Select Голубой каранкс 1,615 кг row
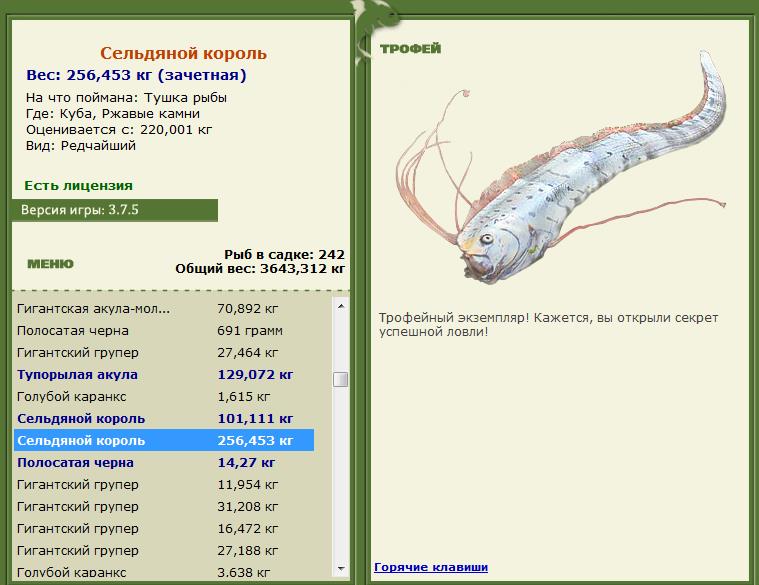This screenshot has width=759, height=585. tap(164, 397)
